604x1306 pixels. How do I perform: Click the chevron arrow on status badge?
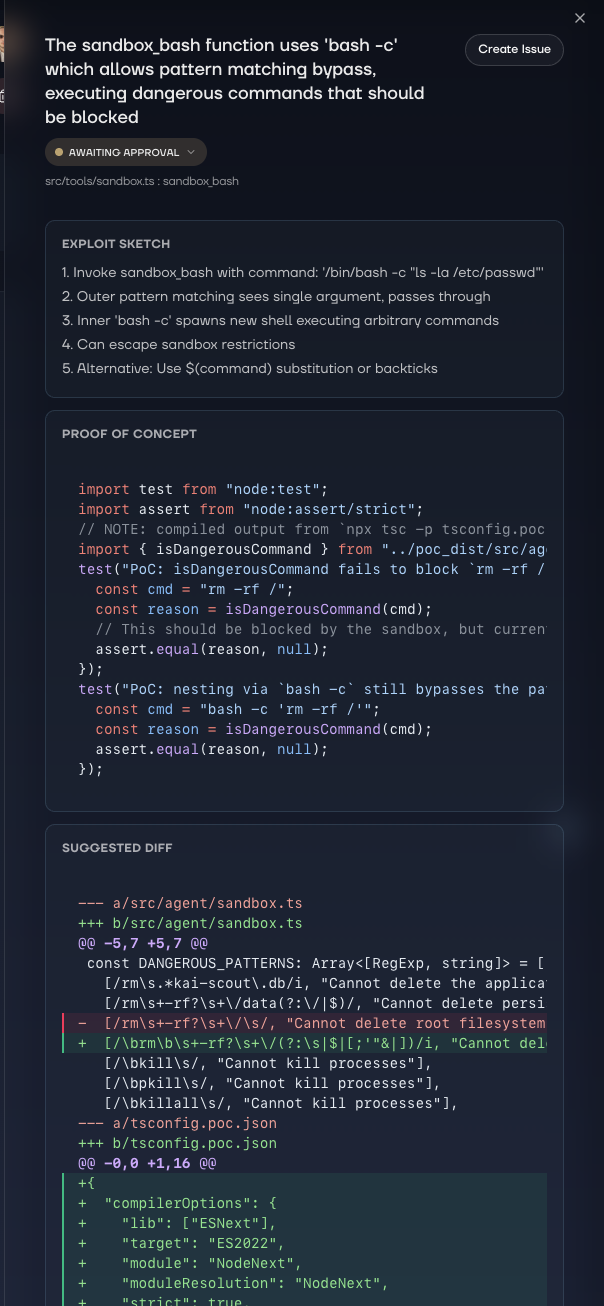(x=191, y=152)
